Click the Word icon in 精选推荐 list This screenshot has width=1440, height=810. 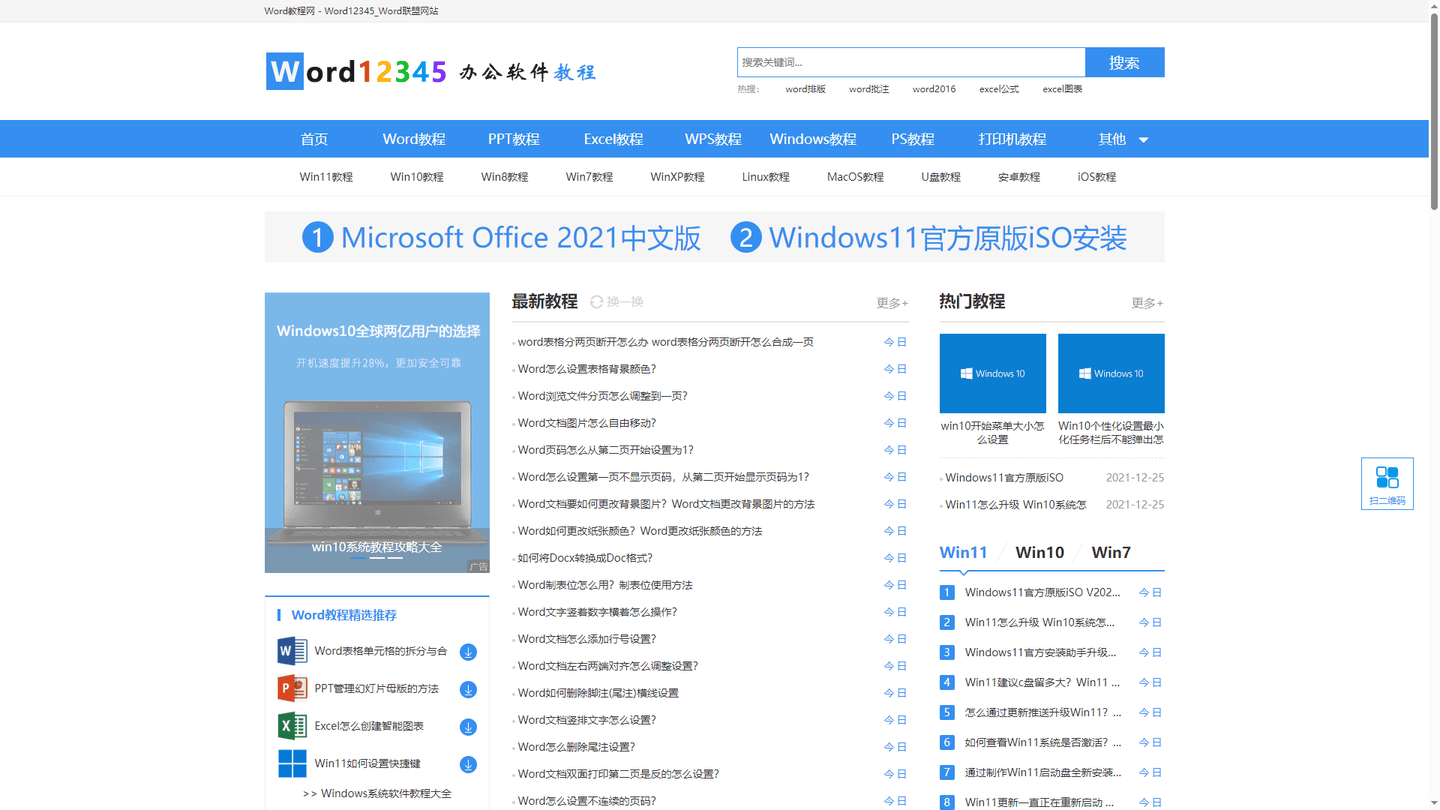pos(292,651)
